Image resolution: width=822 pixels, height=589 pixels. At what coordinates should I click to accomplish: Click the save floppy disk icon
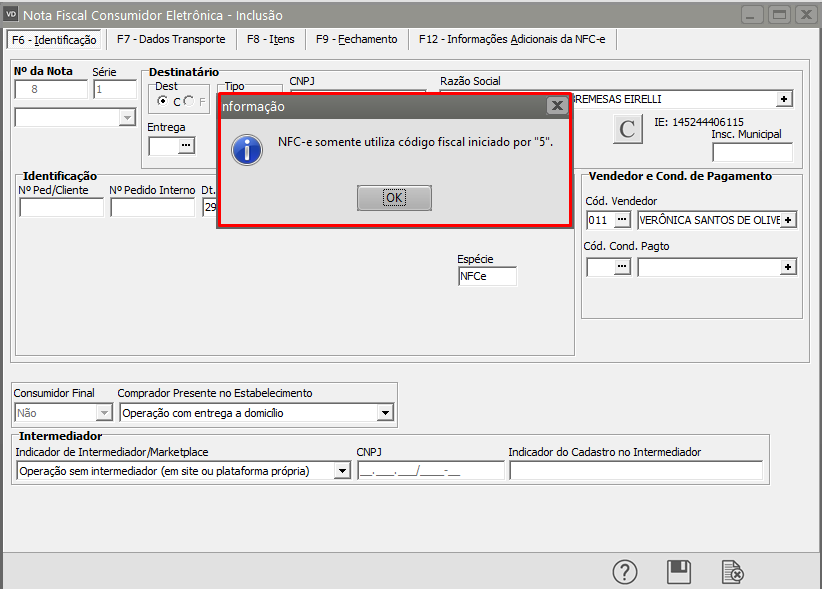pos(679,571)
